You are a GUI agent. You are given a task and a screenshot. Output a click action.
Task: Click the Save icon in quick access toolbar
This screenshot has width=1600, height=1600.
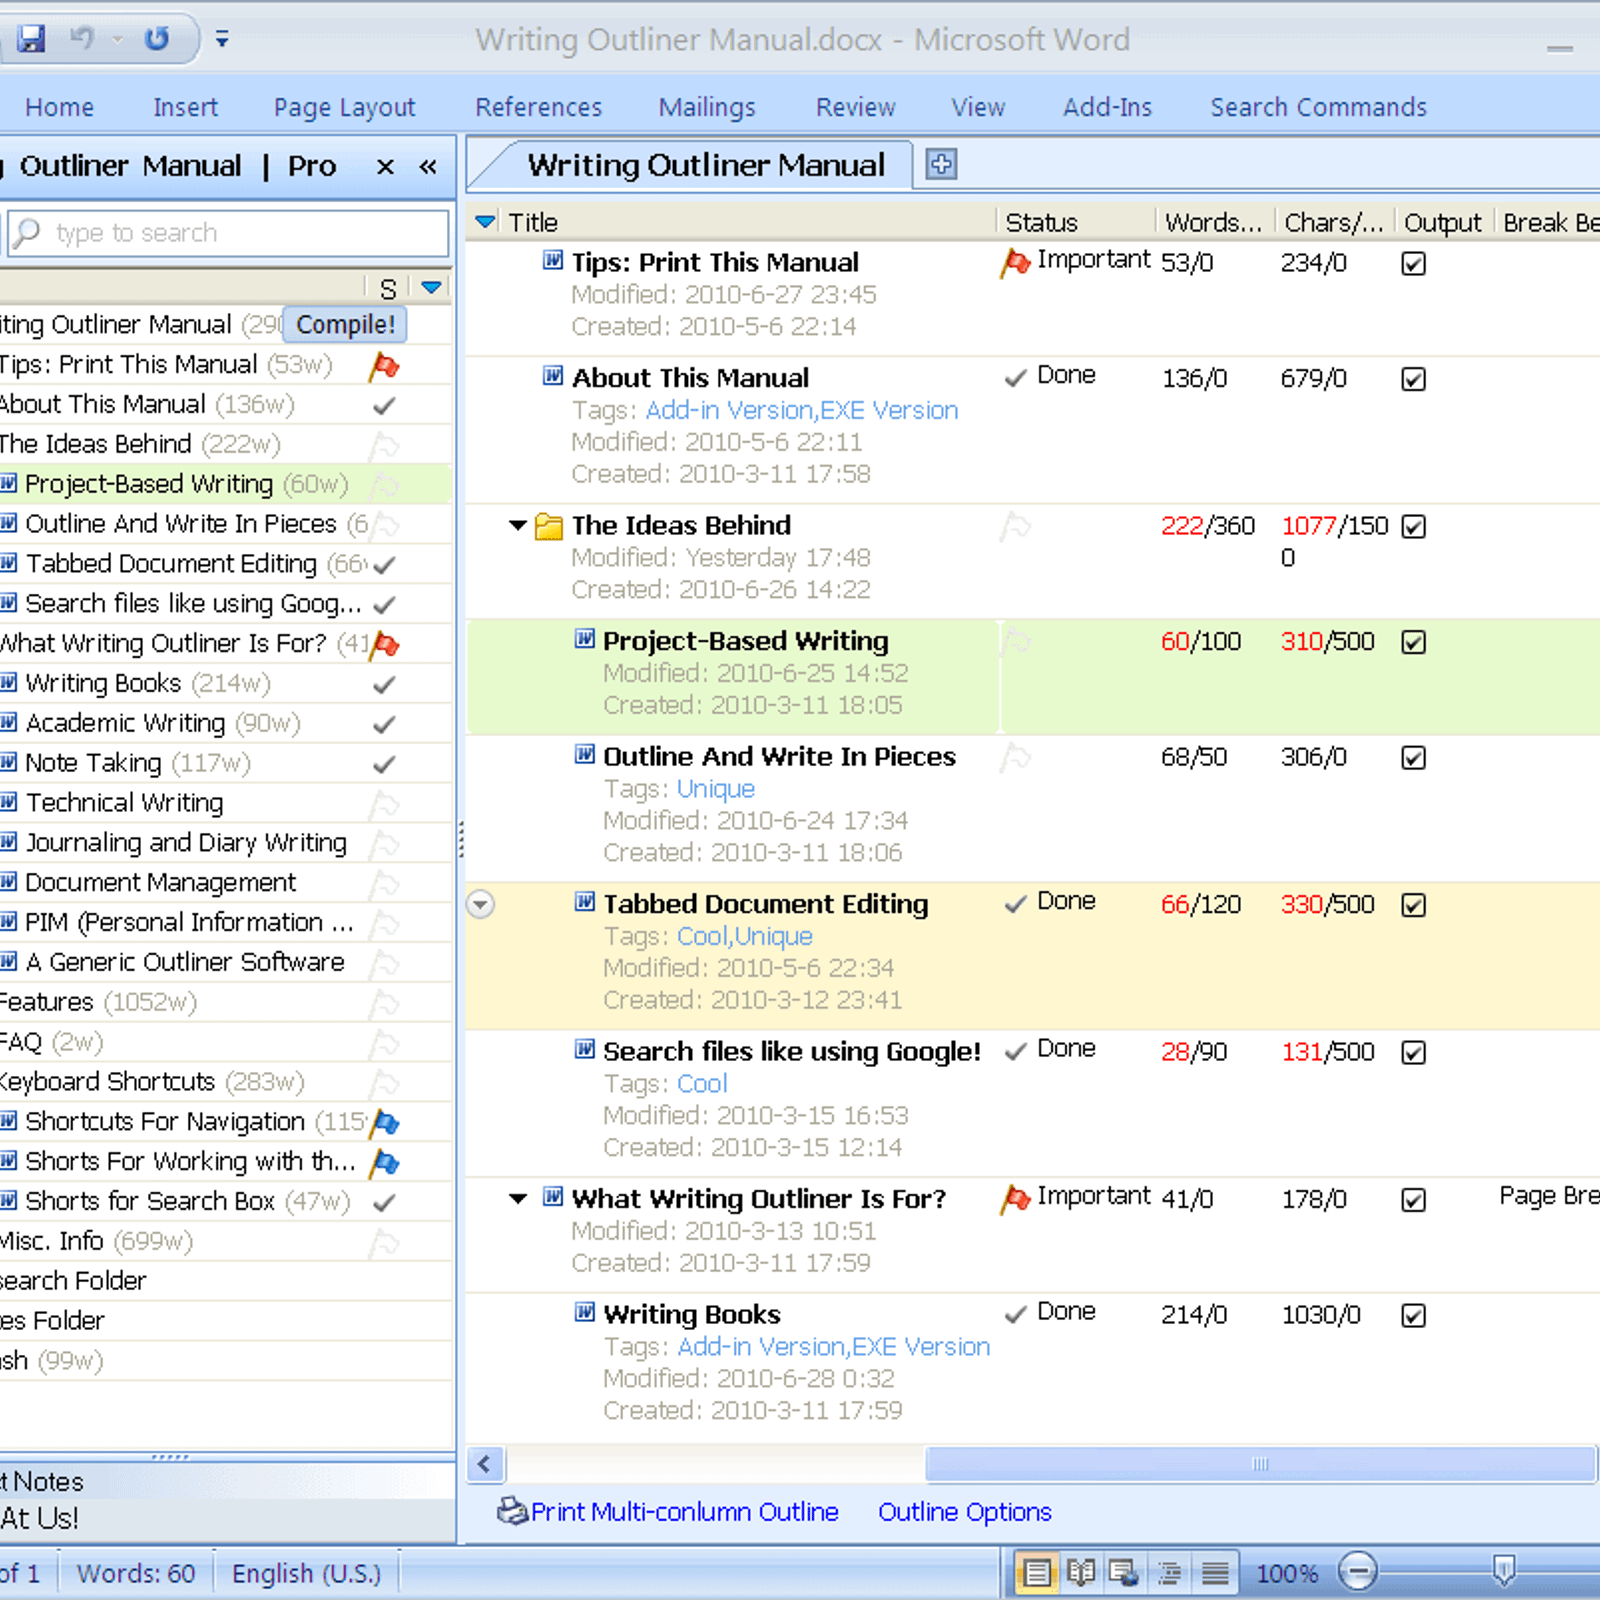[32, 39]
